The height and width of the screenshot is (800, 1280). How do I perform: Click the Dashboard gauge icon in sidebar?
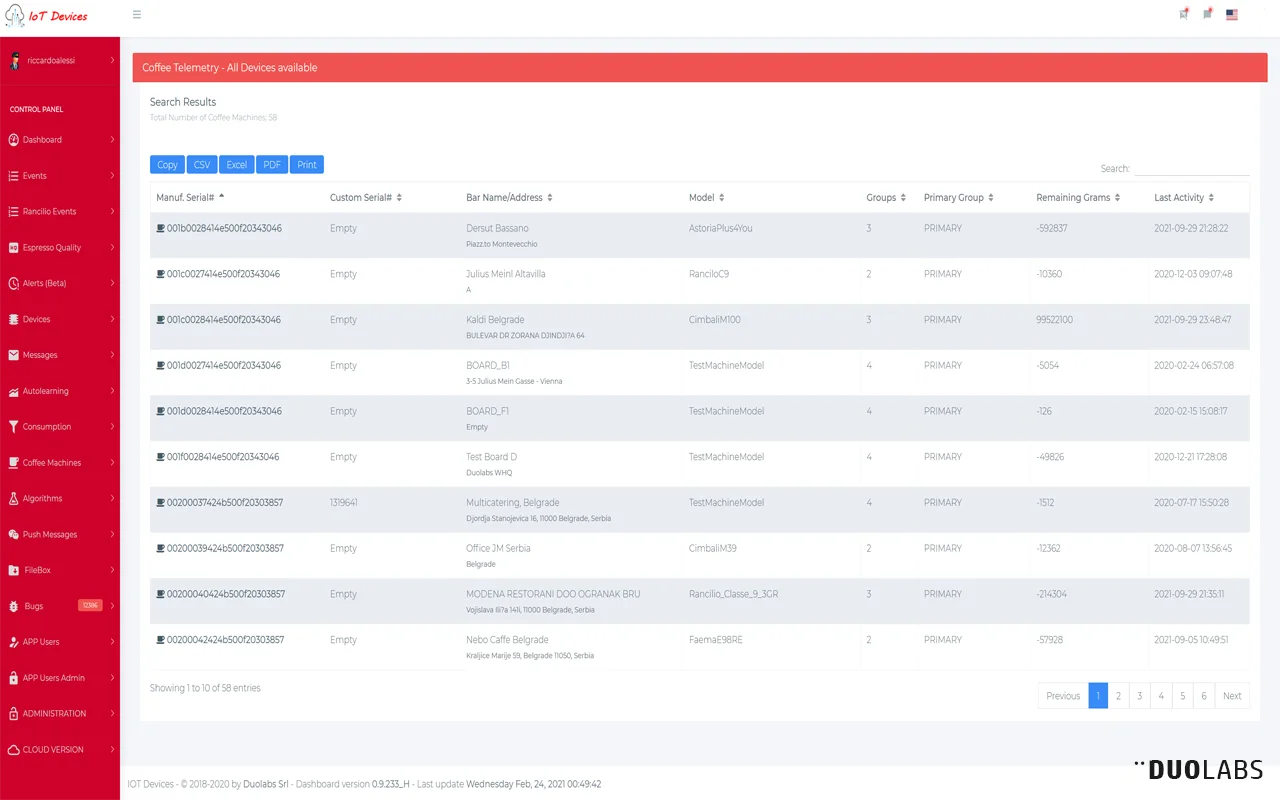click(14, 140)
